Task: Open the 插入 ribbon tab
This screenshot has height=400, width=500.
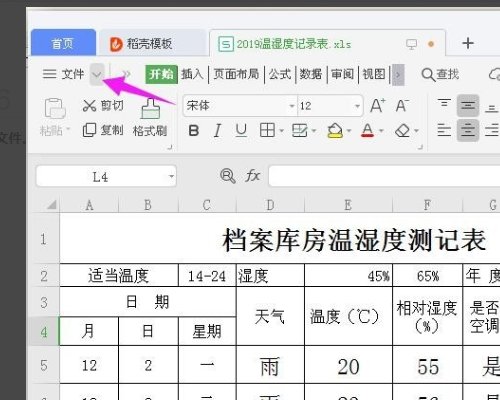Action: 192,74
